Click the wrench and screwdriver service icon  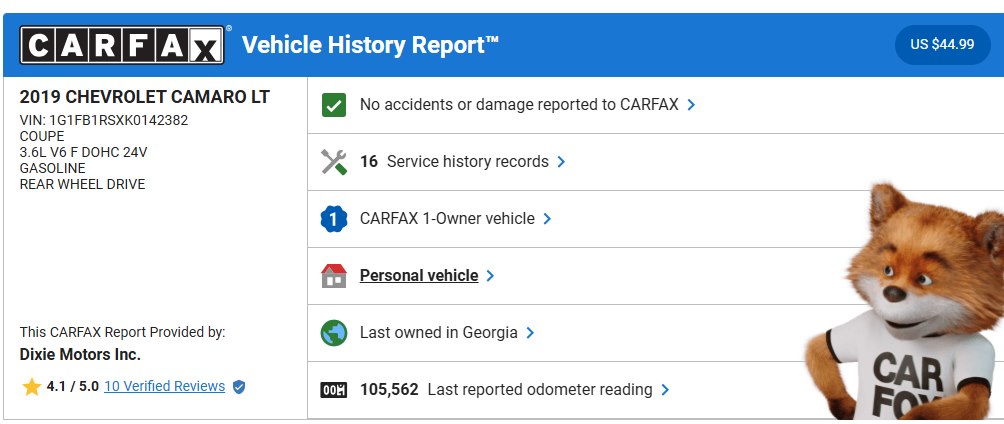[x=334, y=161]
